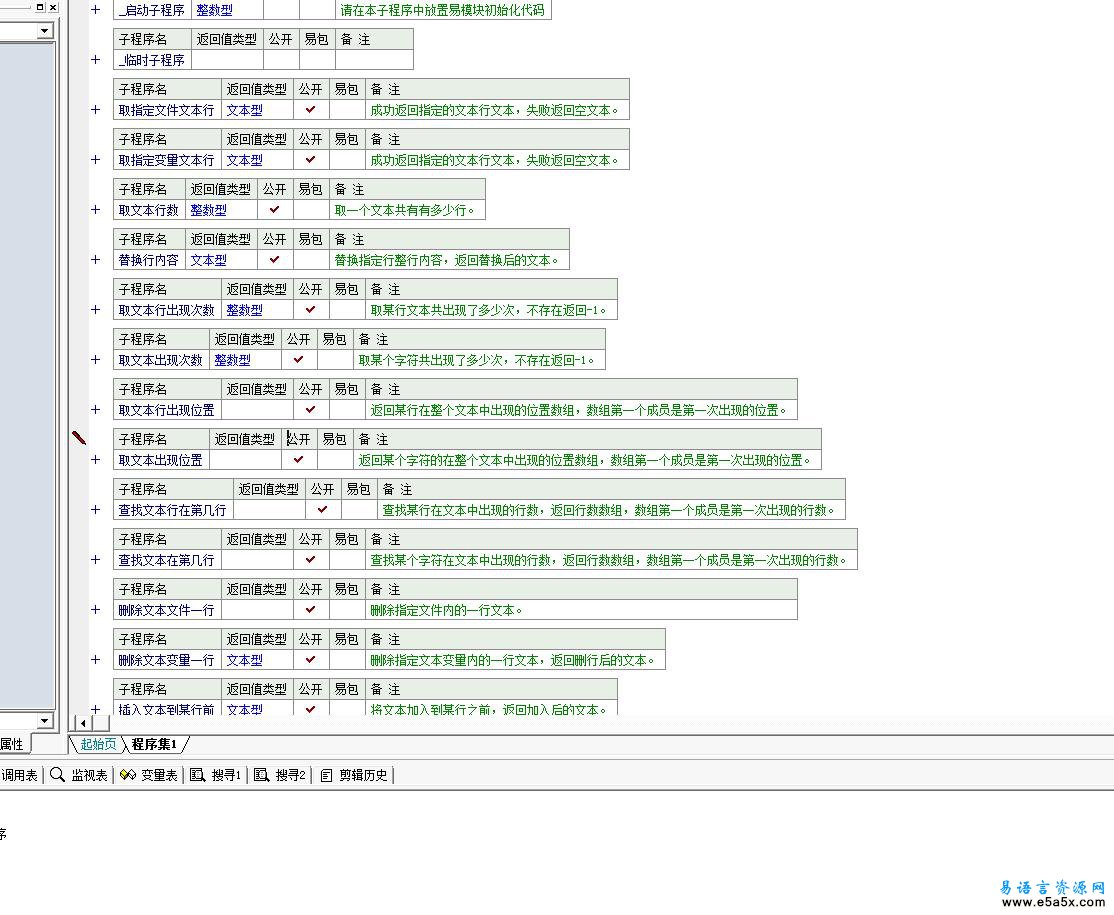Open the 搜寻1 results tab
This screenshot has width=1114, height=915.
(216, 775)
